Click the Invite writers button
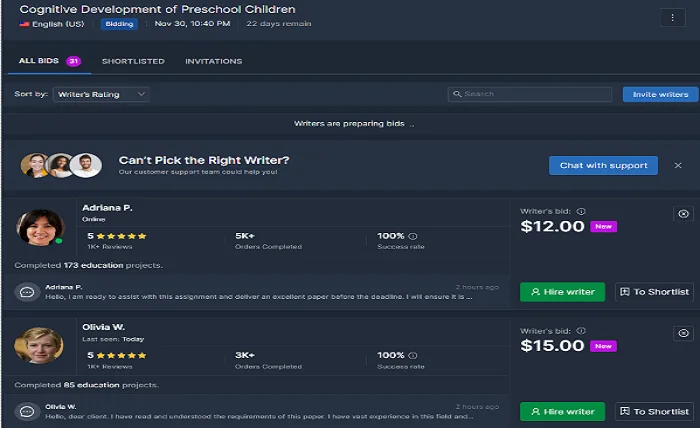Viewport: 700px width, 428px height. pos(660,94)
